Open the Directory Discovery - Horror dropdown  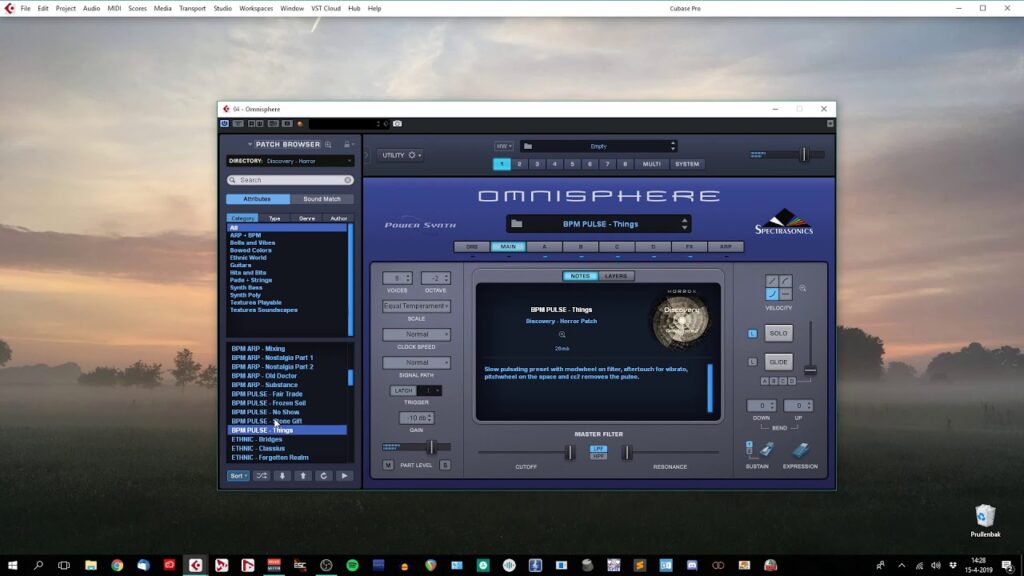289,161
